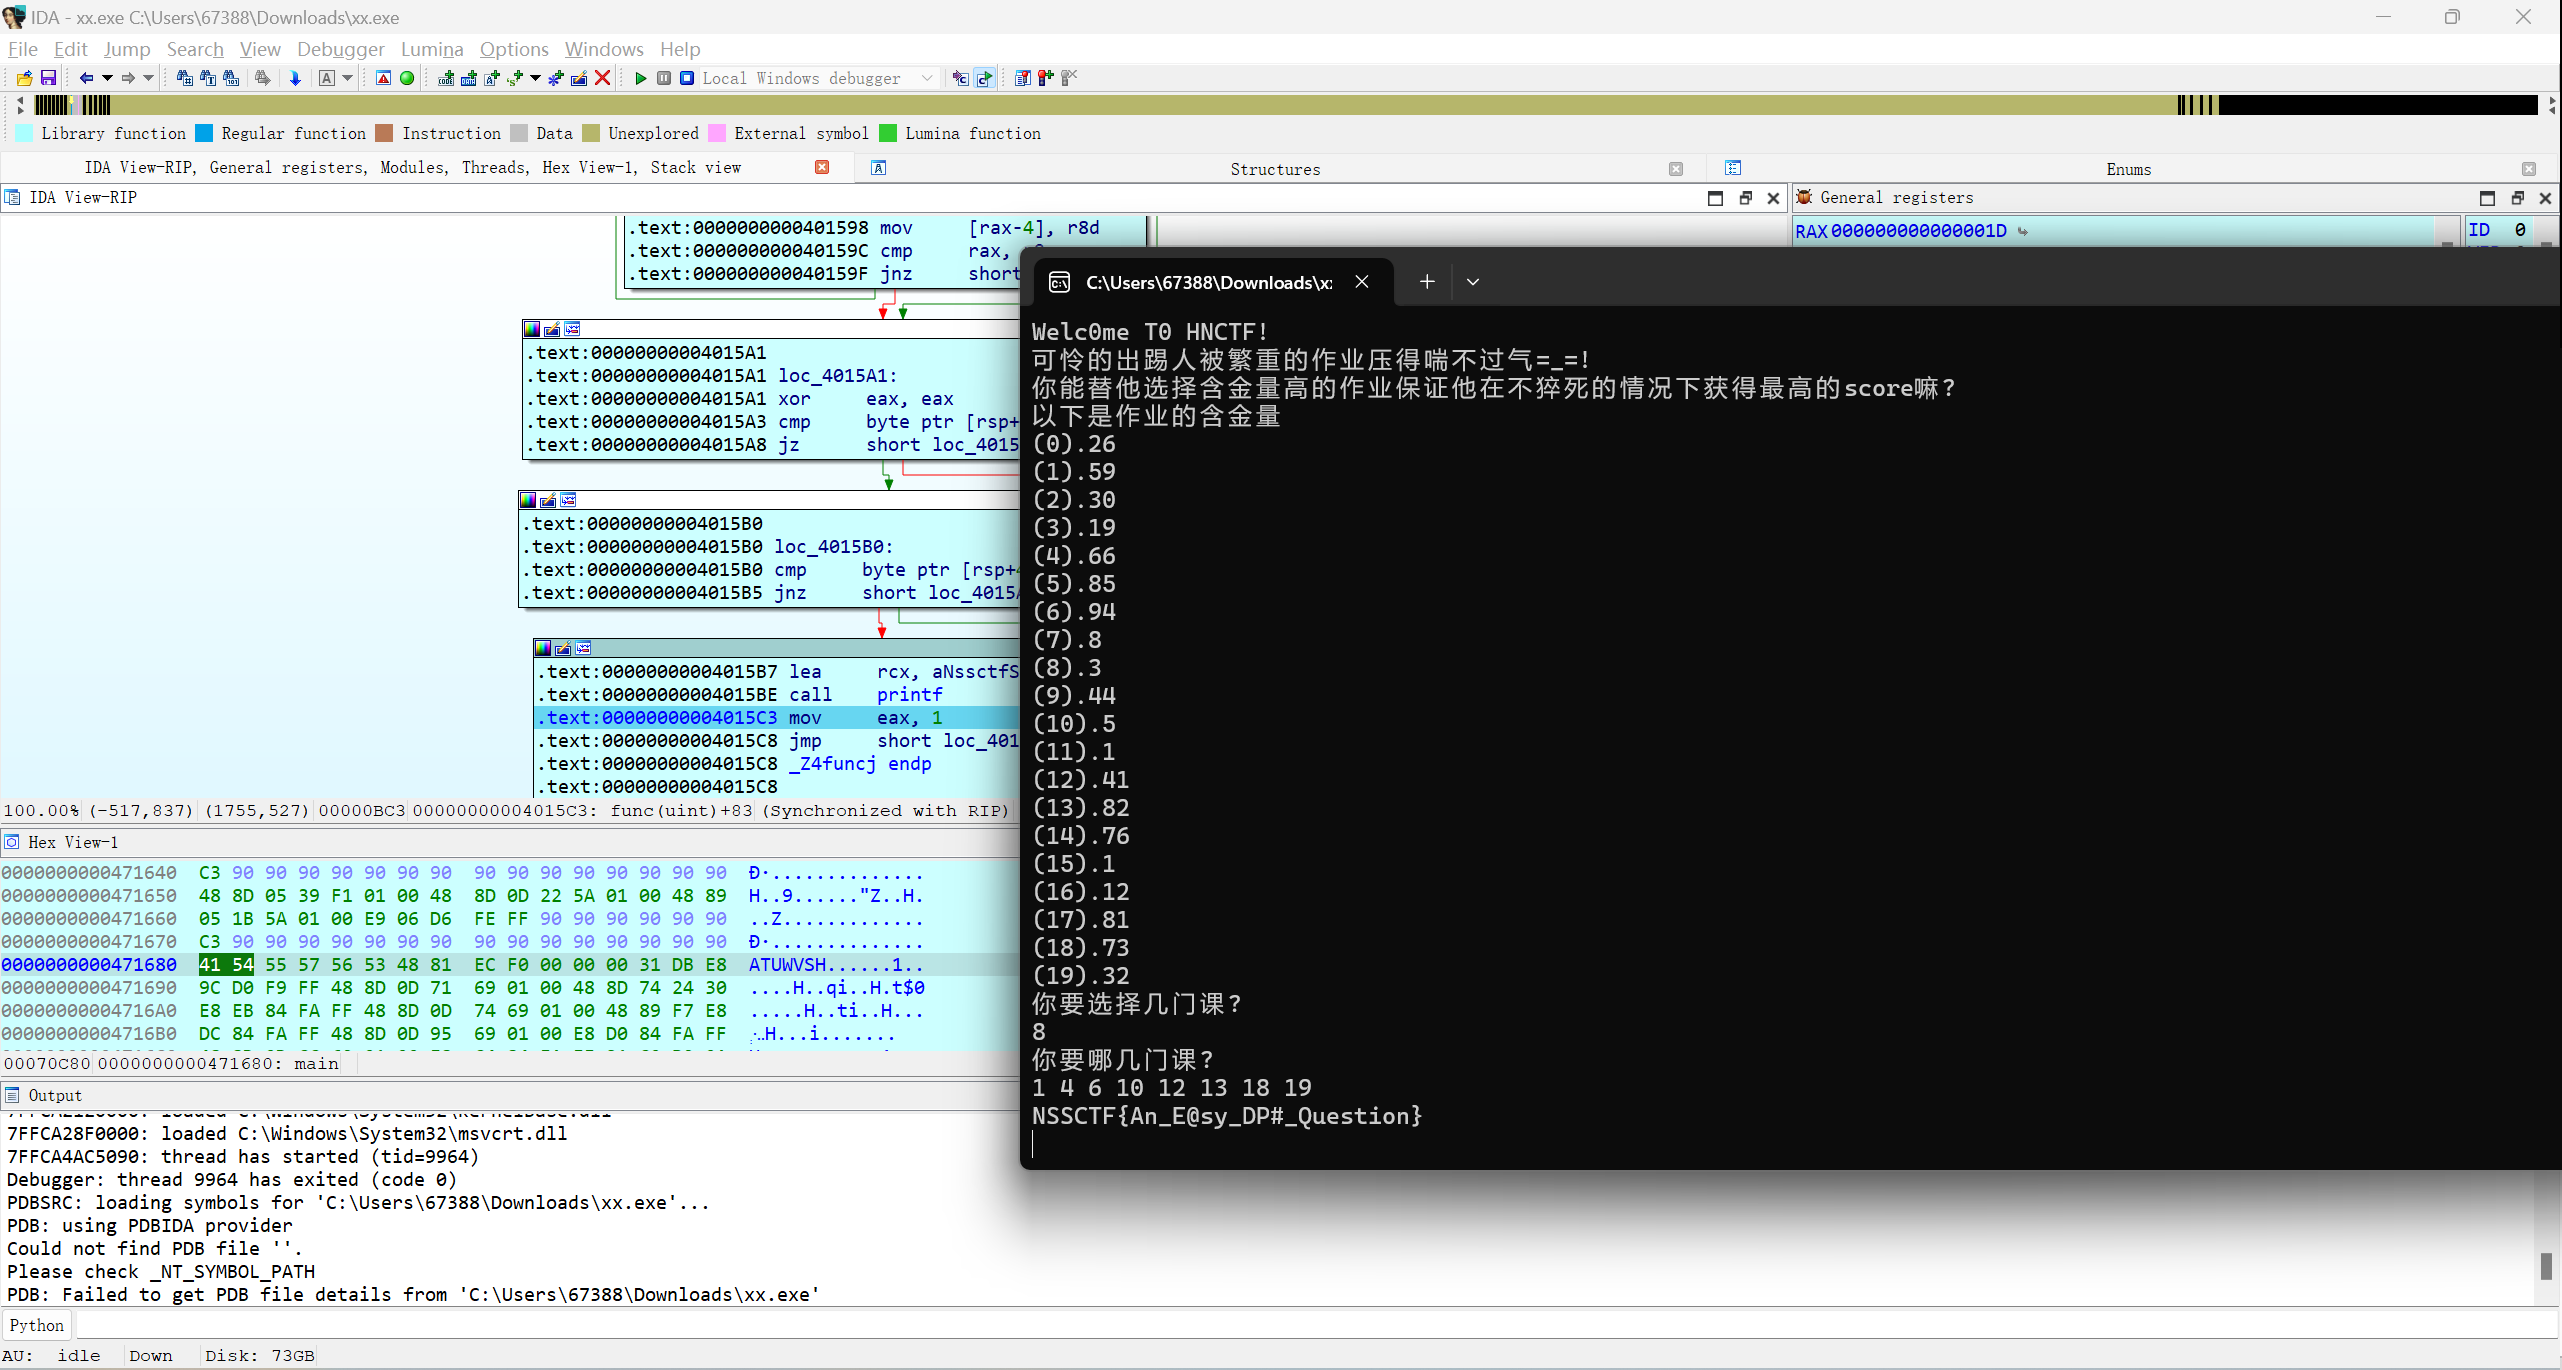Open the Debugger menu

(340, 49)
